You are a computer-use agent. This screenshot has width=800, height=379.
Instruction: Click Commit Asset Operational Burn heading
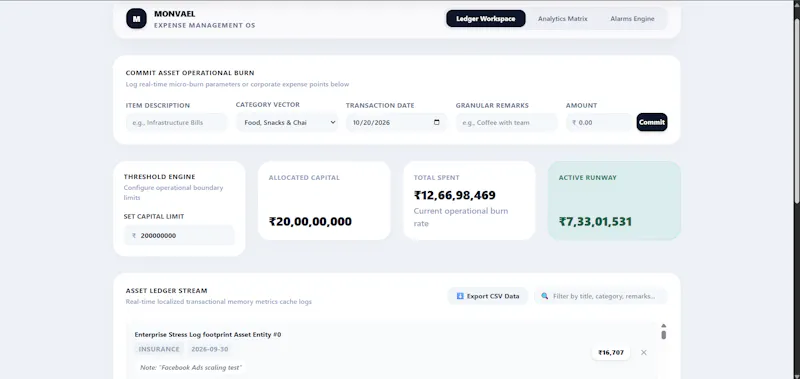190,73
